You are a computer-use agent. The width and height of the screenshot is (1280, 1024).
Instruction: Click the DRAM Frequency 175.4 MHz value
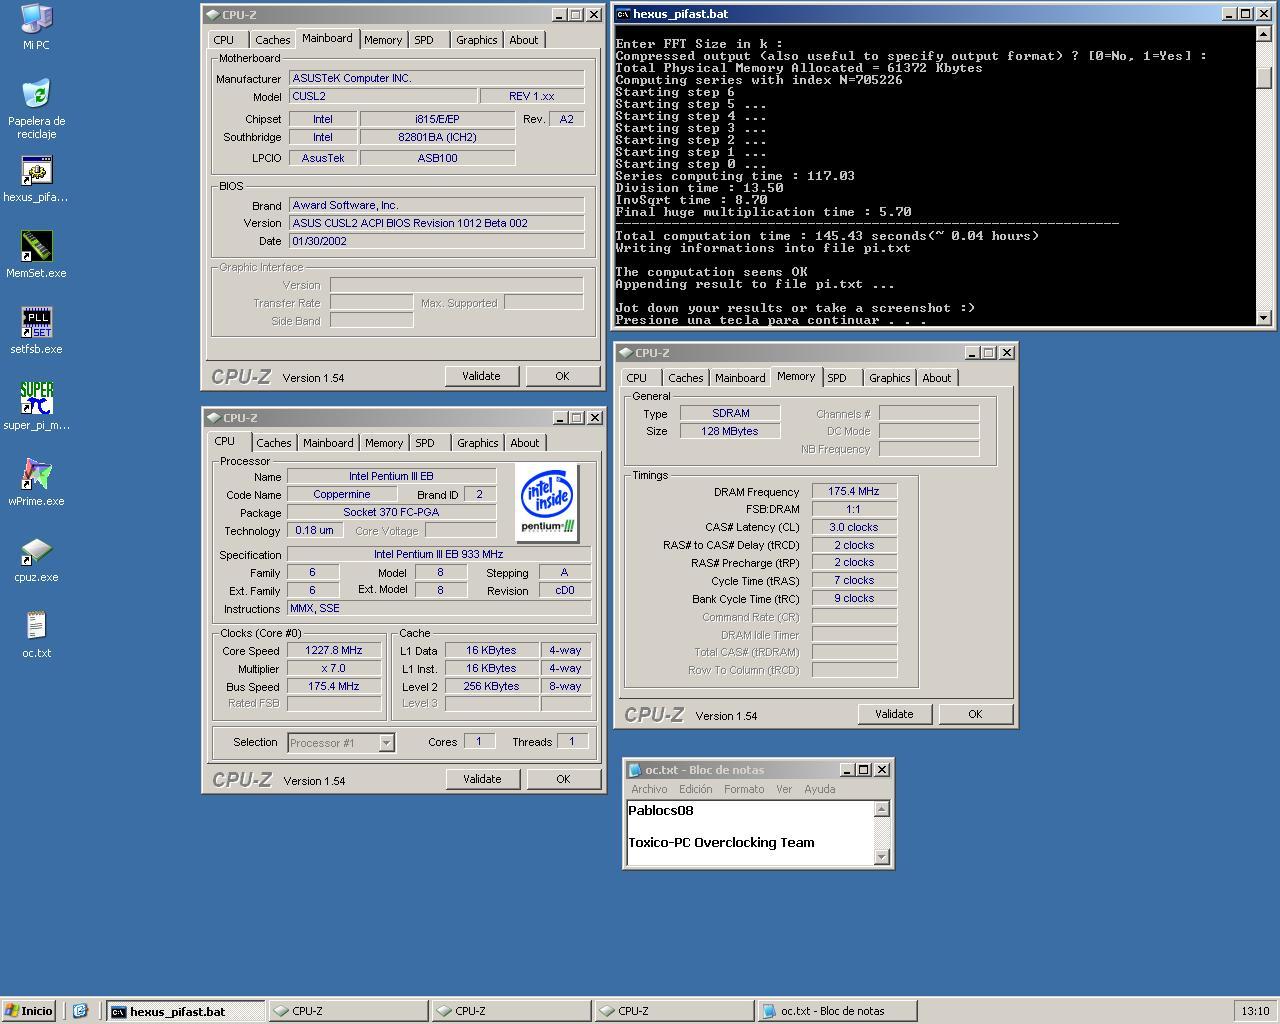point(854,491)
